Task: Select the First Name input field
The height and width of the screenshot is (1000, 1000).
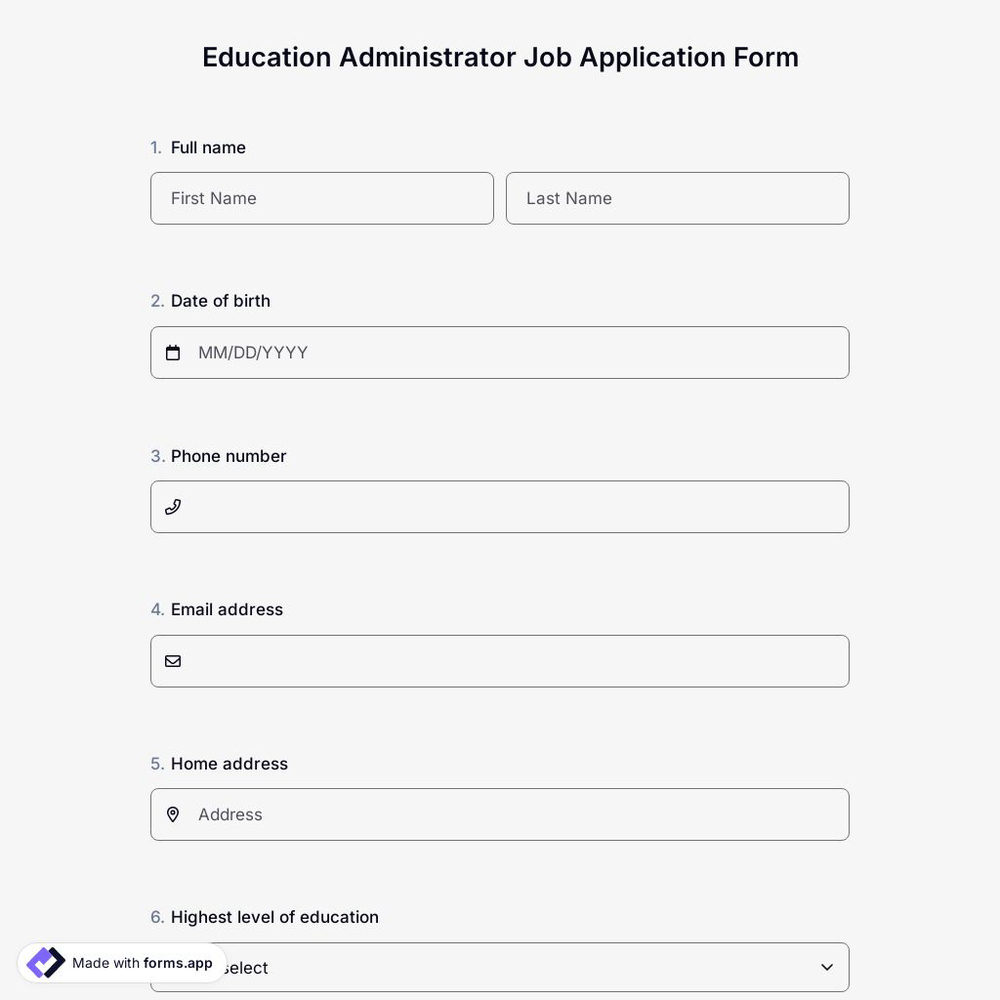Action: tap(322, 198)
